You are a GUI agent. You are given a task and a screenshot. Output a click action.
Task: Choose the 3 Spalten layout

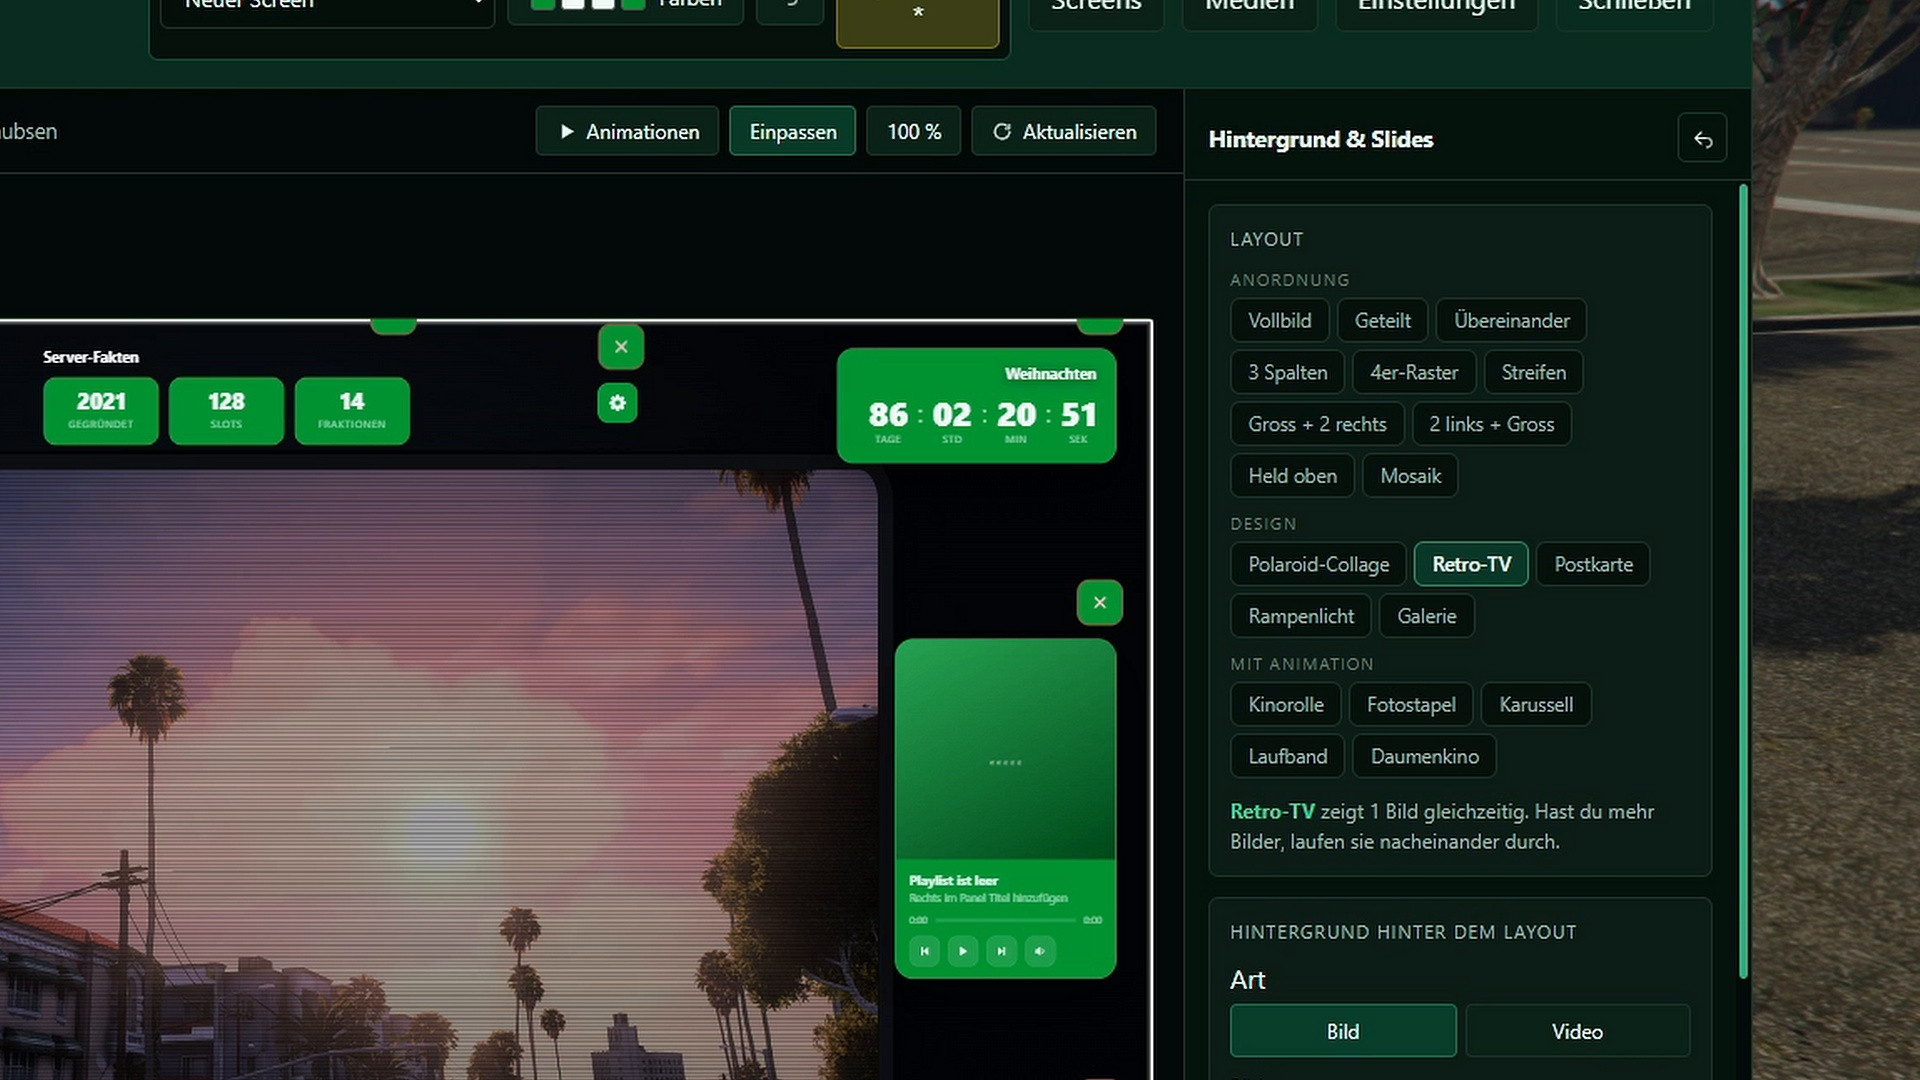point(1288,373)
